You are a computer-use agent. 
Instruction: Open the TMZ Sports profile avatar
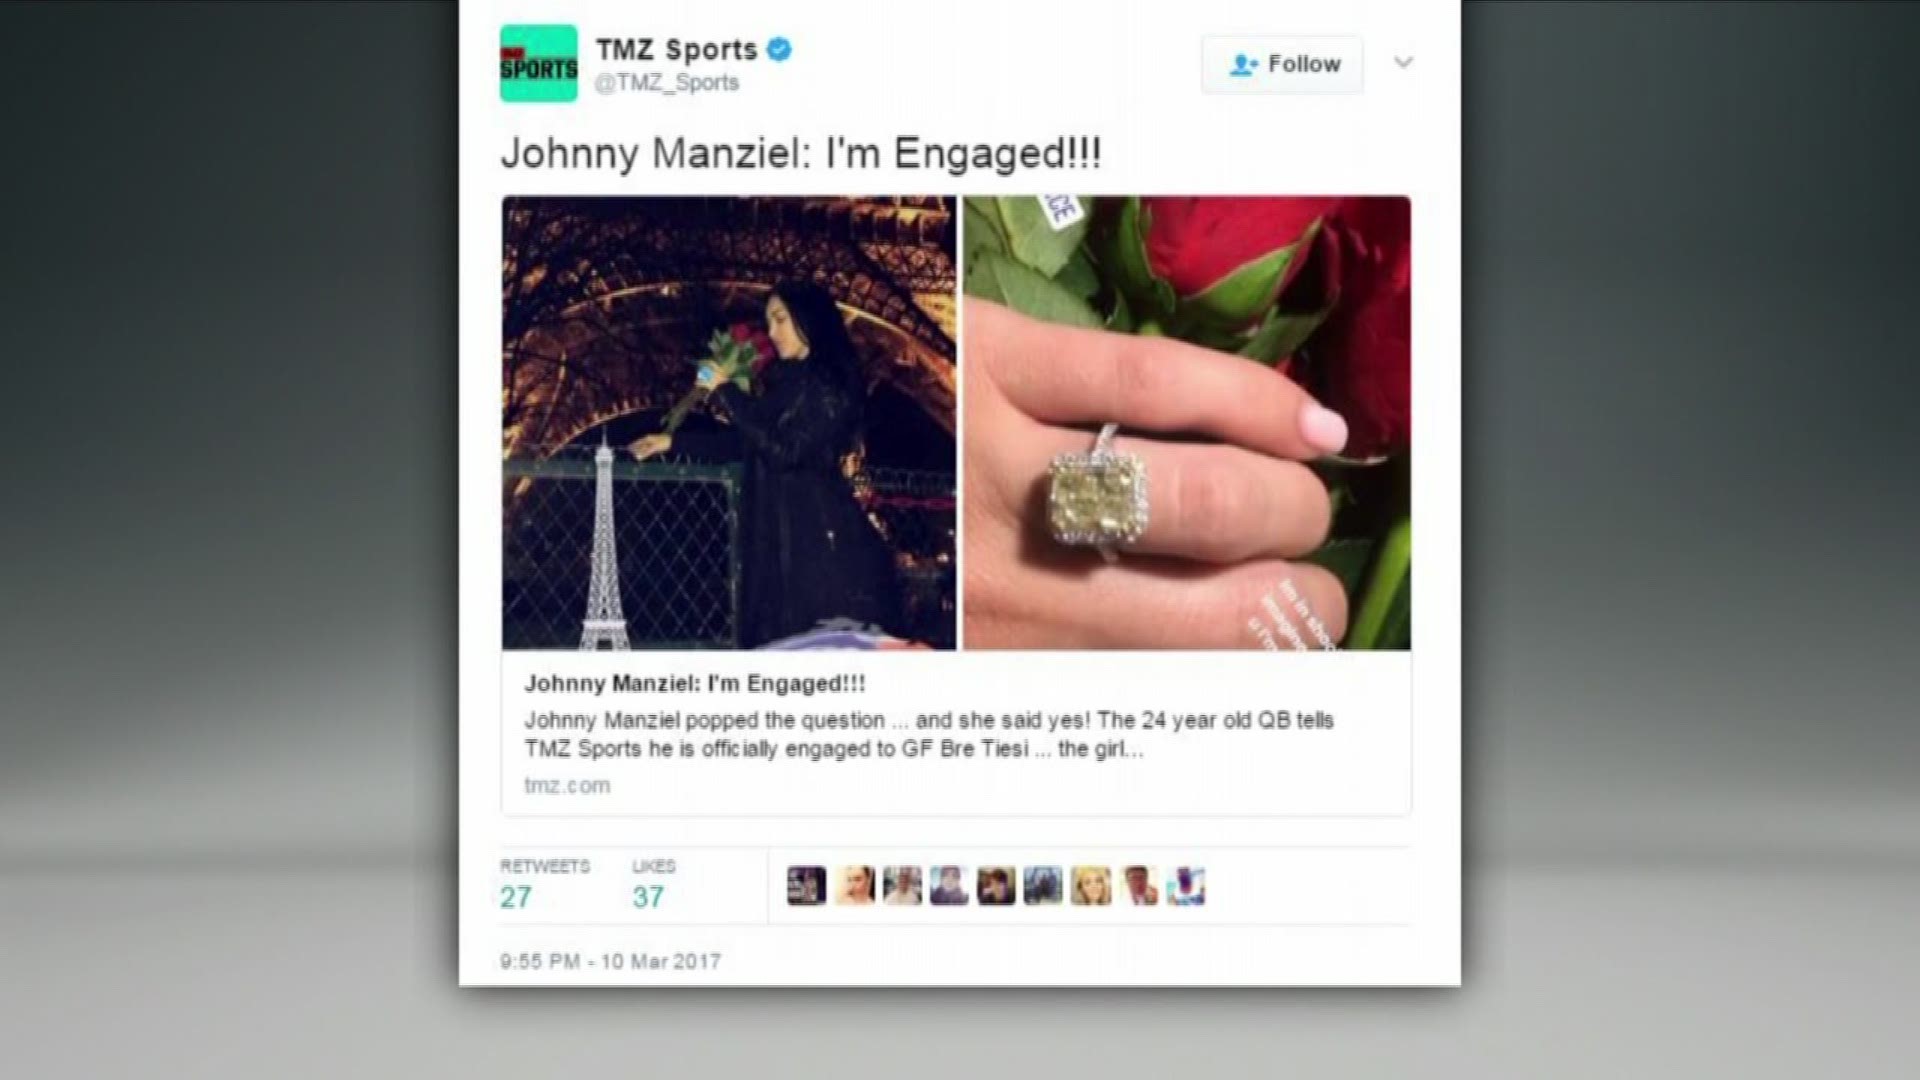[538, 63]
